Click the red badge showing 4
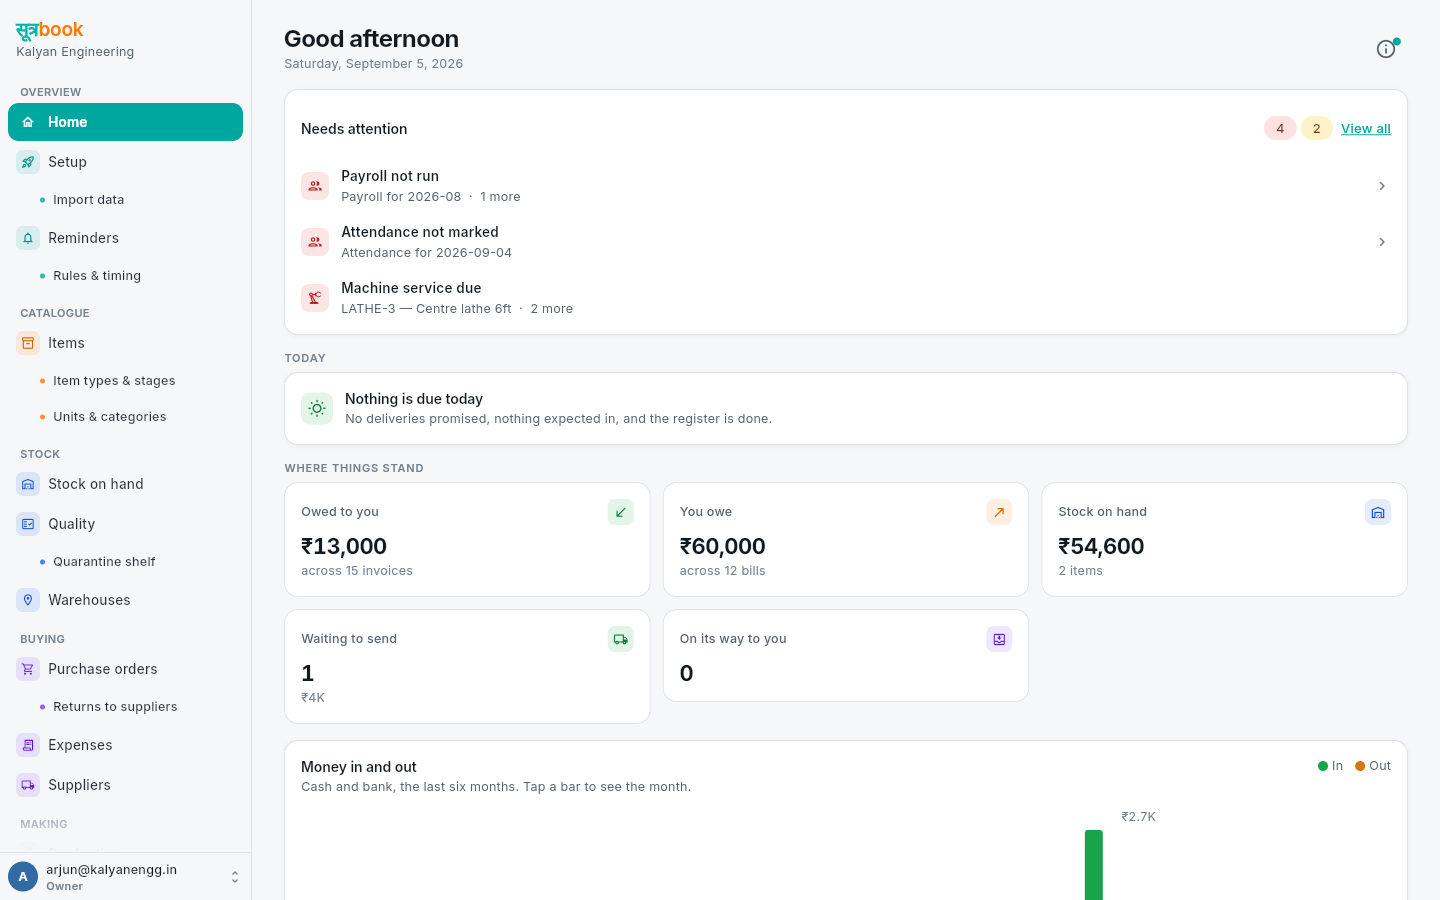Viewport: 1440px width, 900px height. [1280, 128]
